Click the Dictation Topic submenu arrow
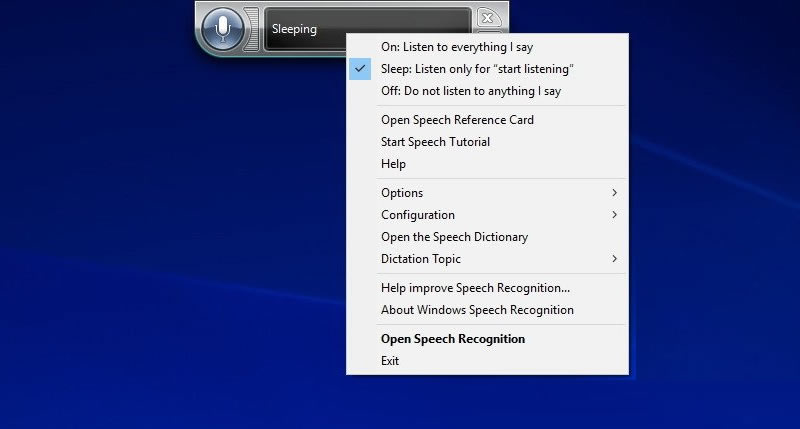The image size is (800, 429). (x=614, y=259)
